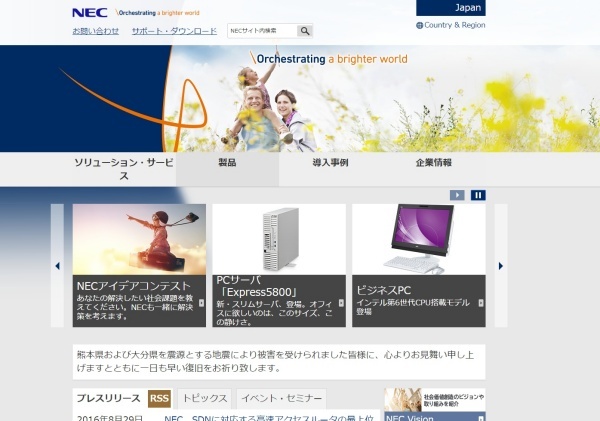Open the Express5800 server image
The width and height of the screenshot is (600, 421).
tap(279, 239)
